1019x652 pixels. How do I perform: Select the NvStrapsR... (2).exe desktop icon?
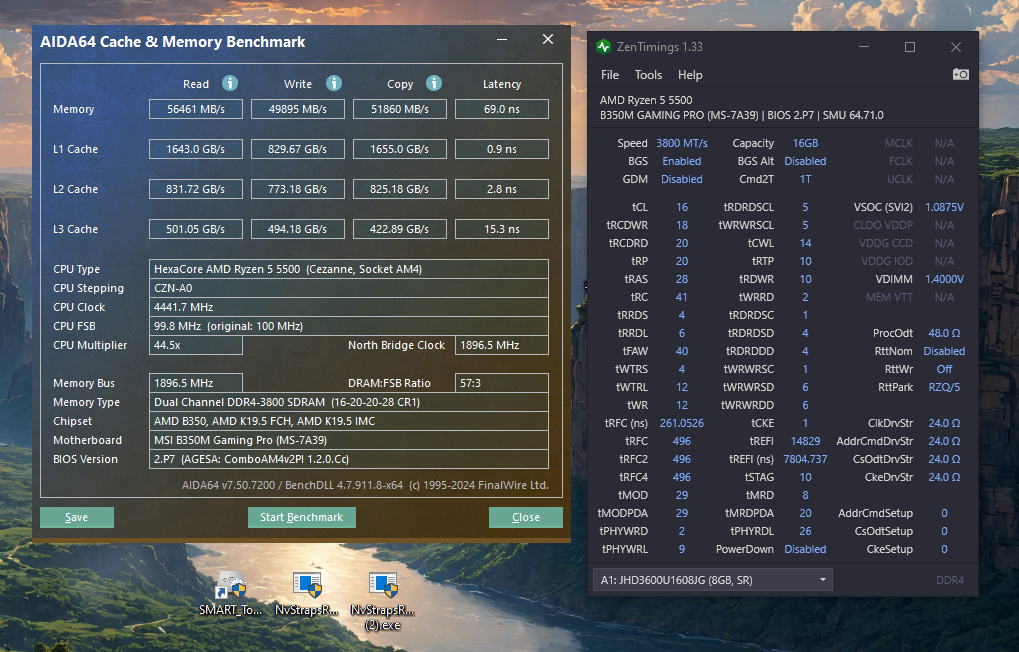pyautogui.click(x=382, y=602)
